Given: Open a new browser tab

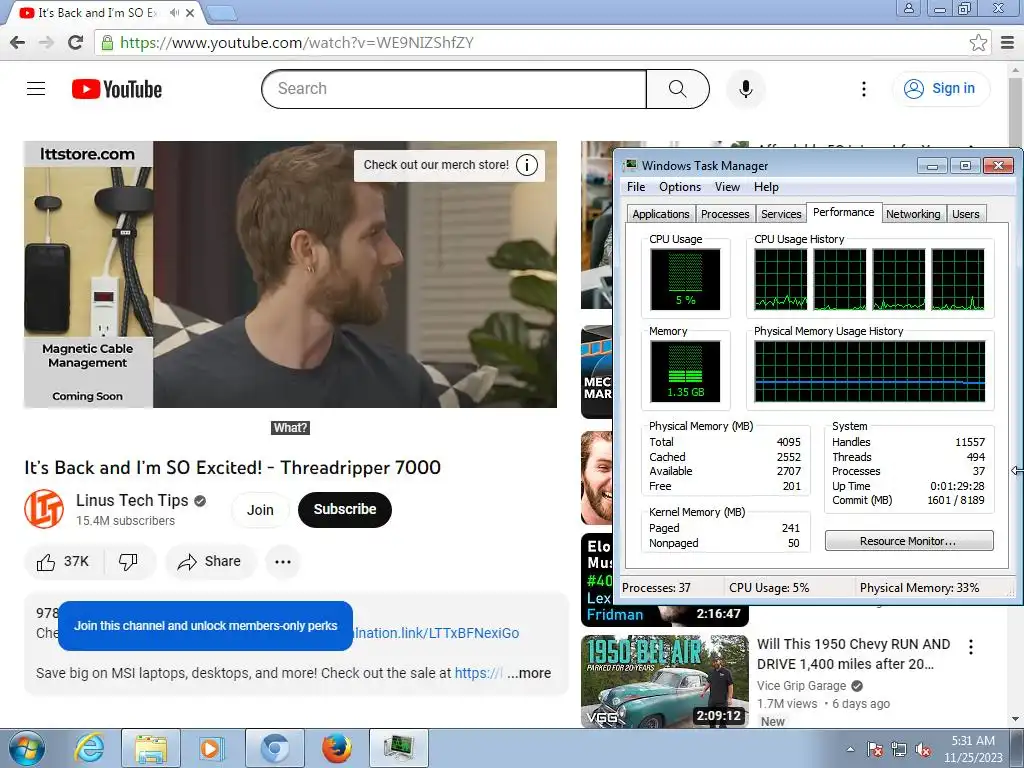Looking at the screenshot, I should tap(221, 12).
